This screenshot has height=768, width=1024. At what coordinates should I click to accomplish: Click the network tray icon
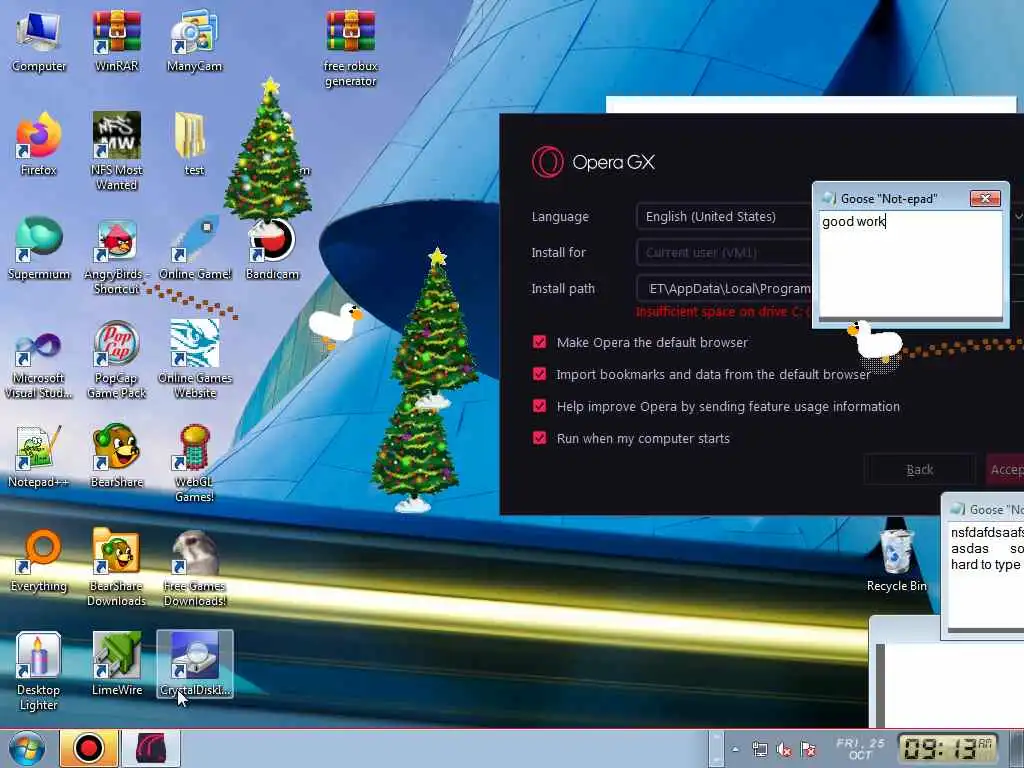click(759, 750)
